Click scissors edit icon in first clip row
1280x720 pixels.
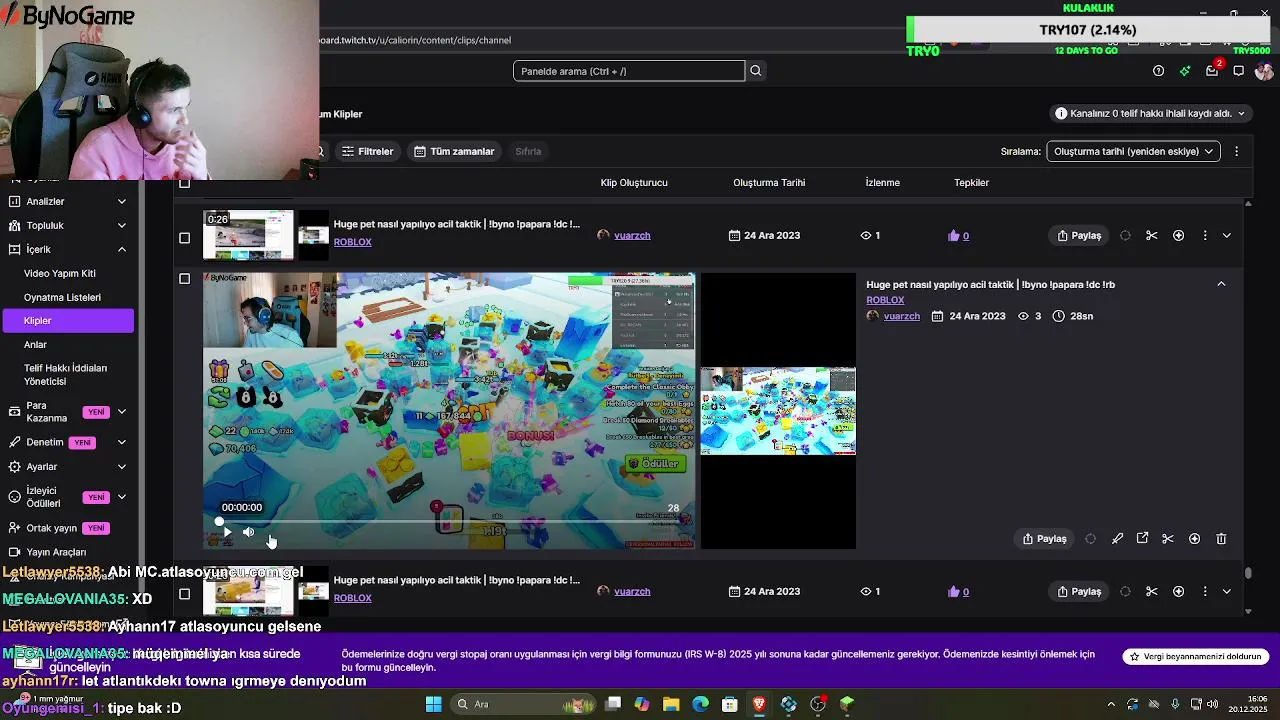click(x=1152, y=236)
